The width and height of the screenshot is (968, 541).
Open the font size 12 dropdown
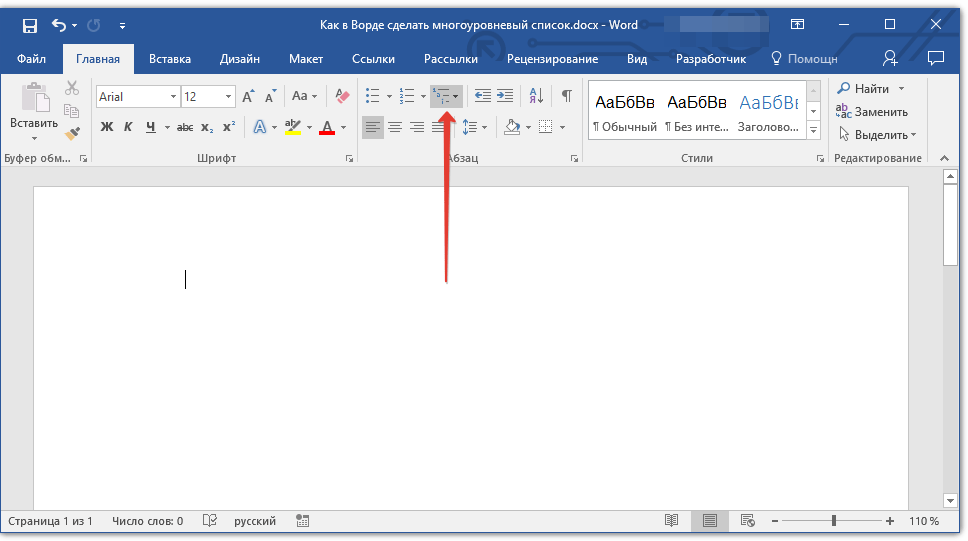point(229,97)
